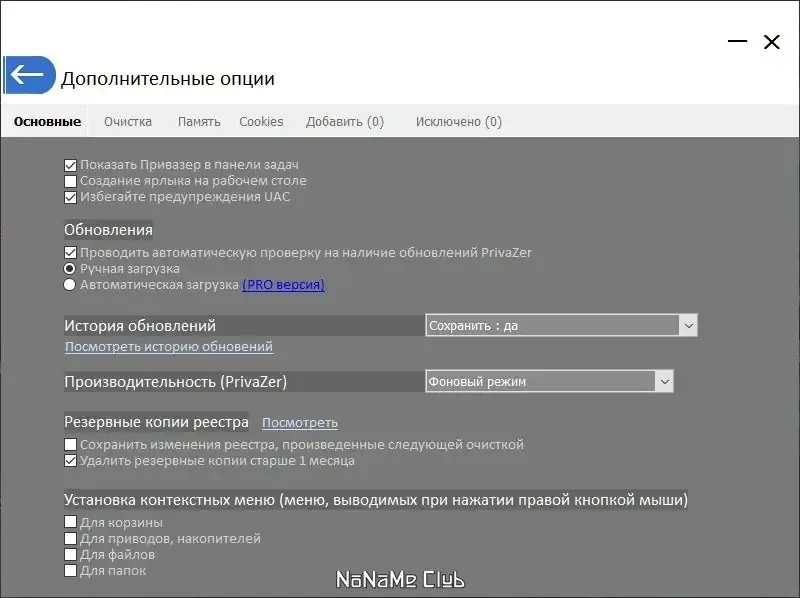800x598 pixels.
Task: Select the Cookies tab
Action: [x=261, y=121]
